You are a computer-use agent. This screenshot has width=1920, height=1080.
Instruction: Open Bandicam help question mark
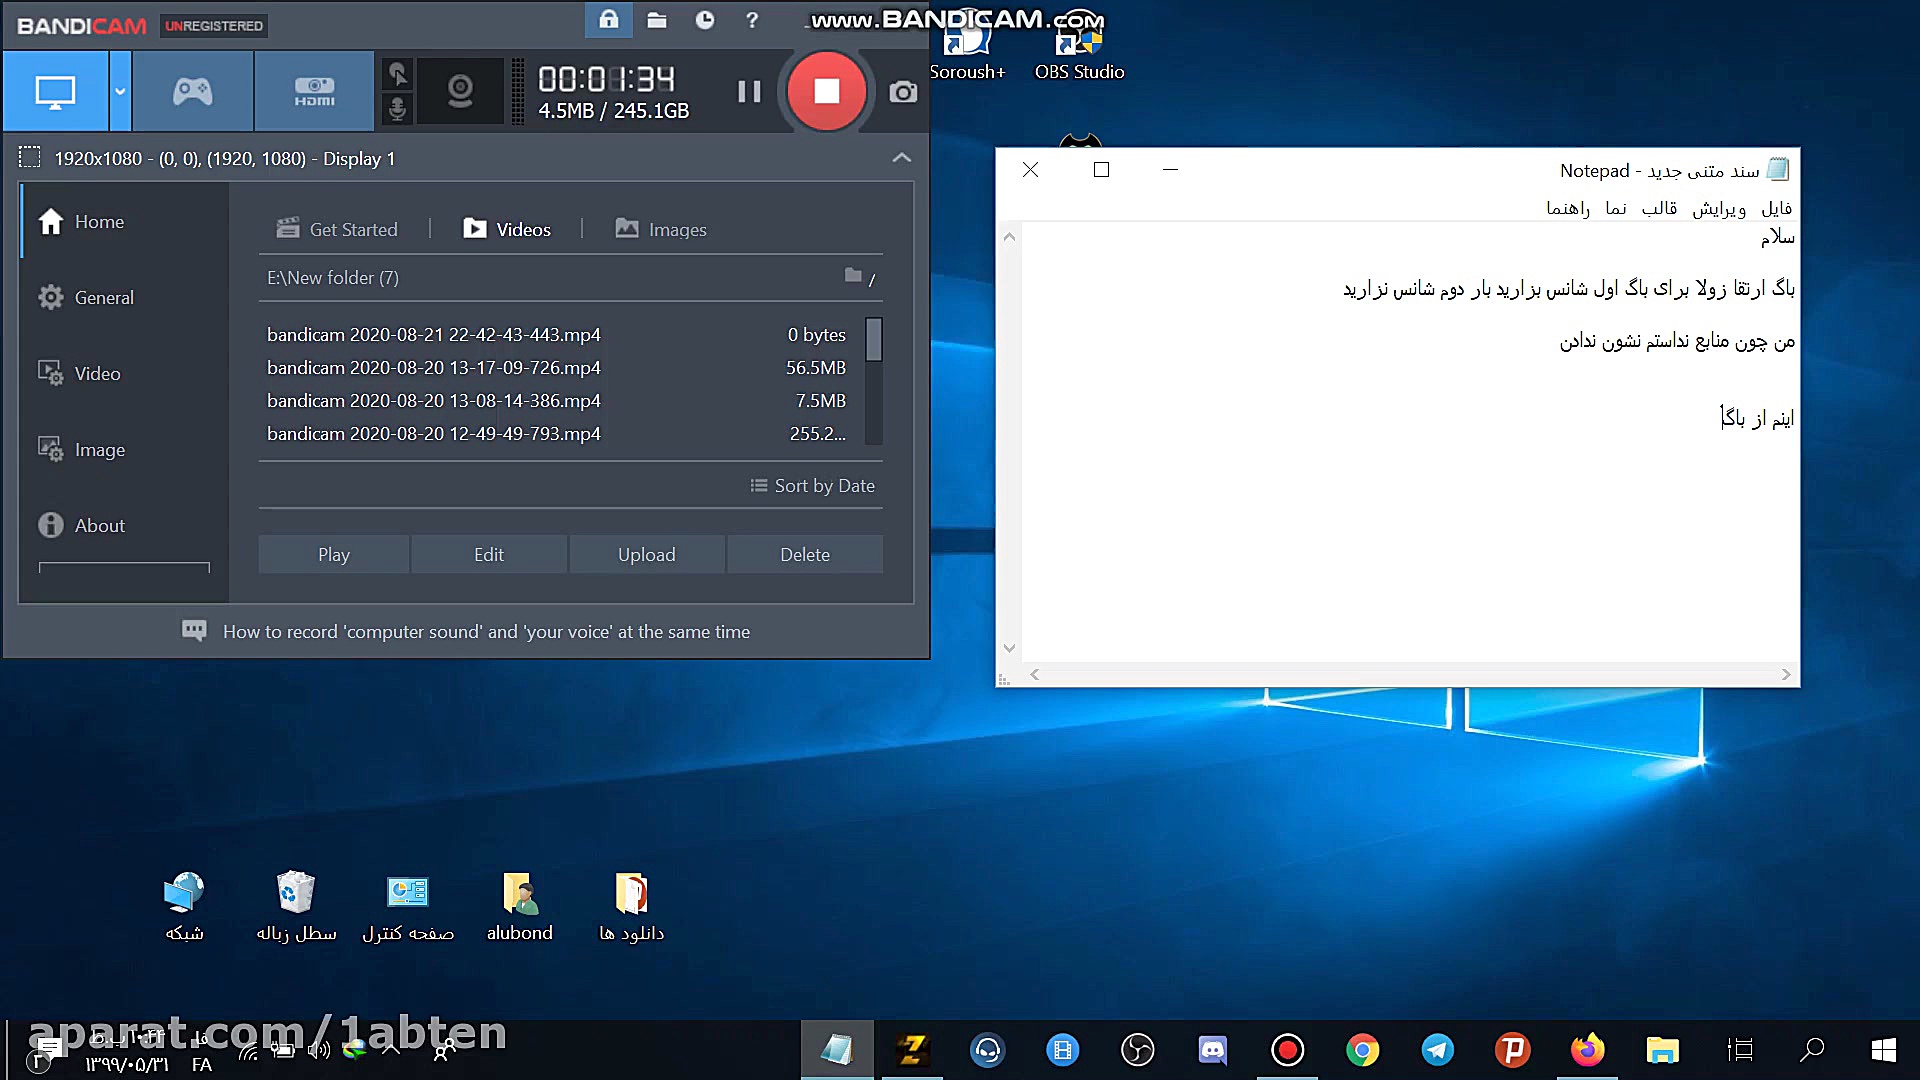752,20
